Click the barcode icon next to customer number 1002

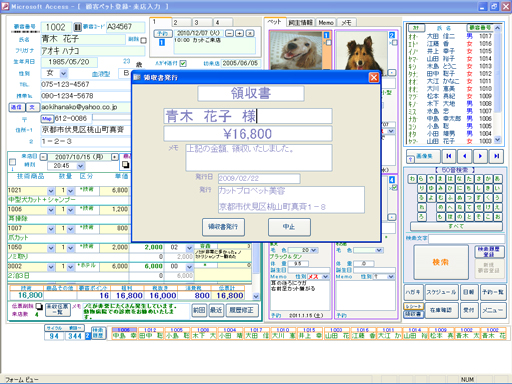(77, 27)
